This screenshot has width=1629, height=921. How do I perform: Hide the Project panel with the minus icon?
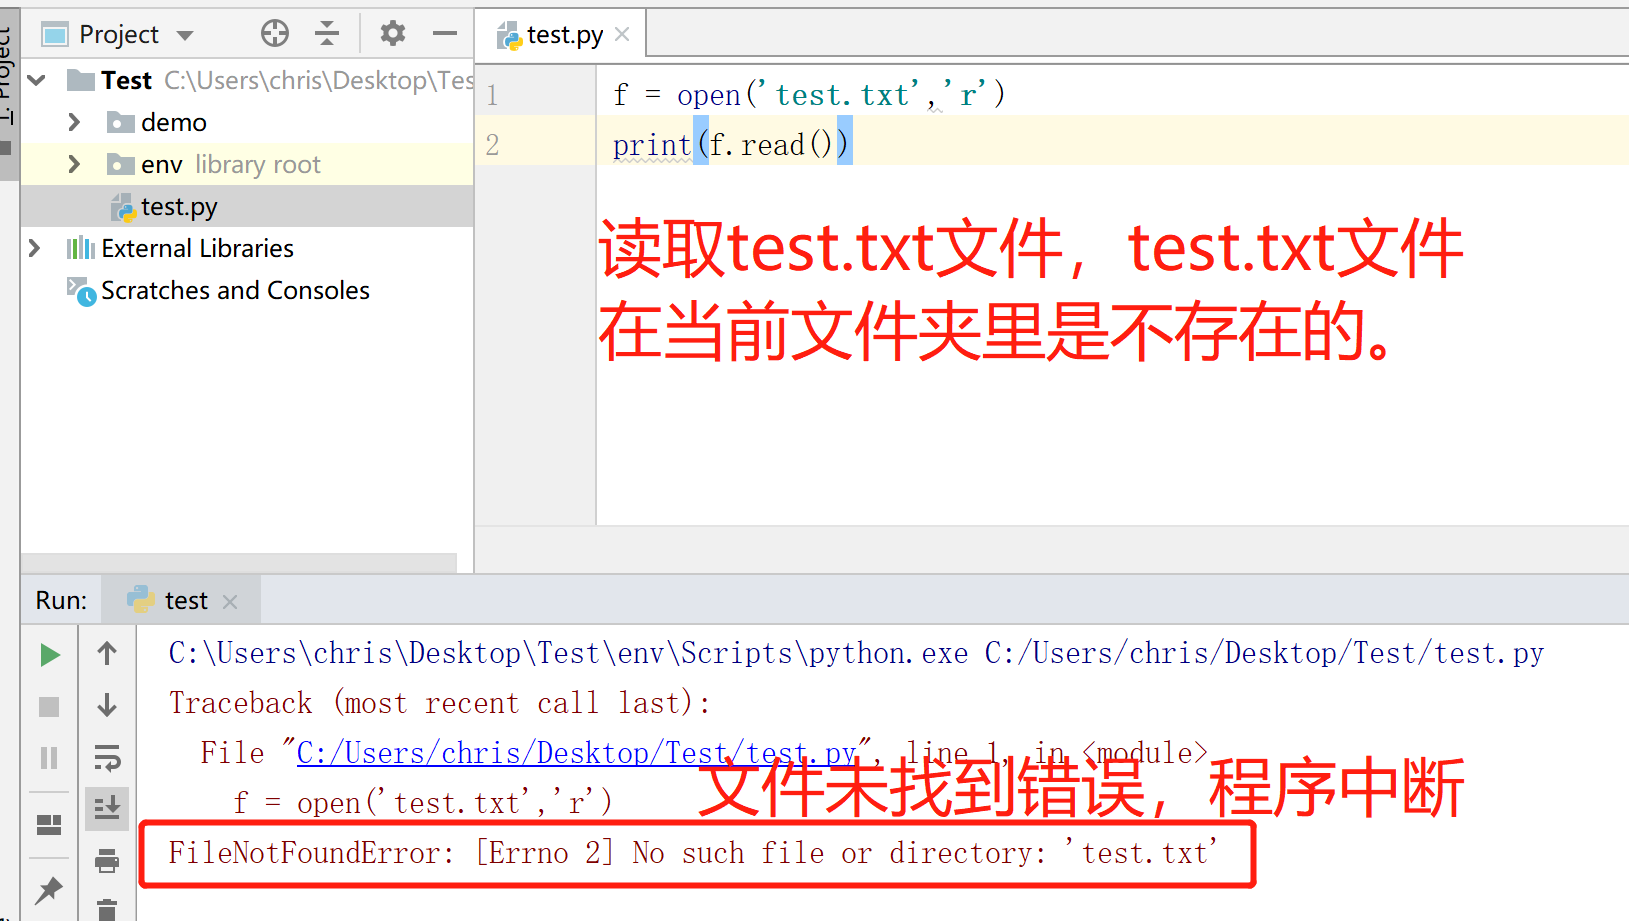[x=445, y=34]
